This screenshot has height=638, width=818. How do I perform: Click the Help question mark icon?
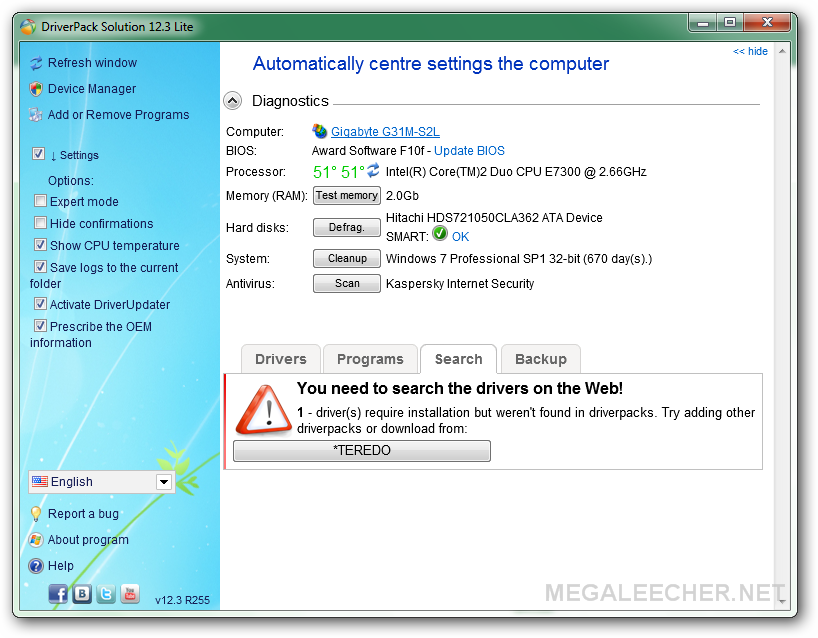pyautogui.click(x=36, y=565)
